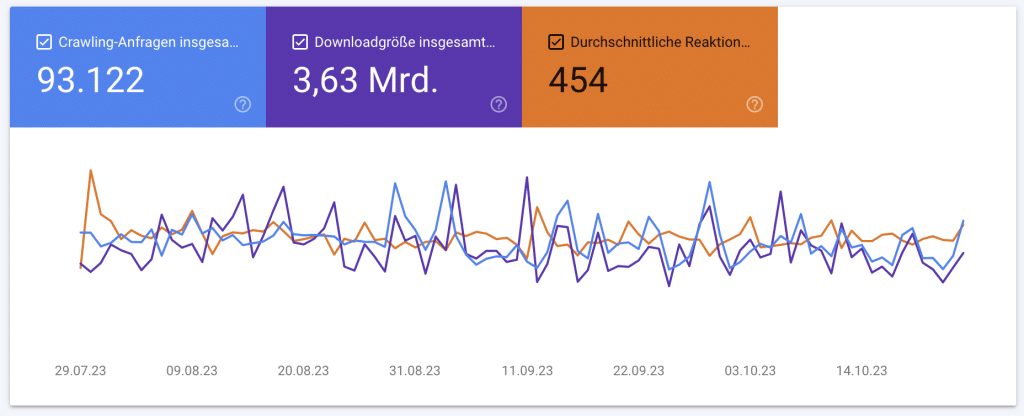Click the 11.09.23 date axis label
Screen dimensions: 1024x416
tap(527, 371)
